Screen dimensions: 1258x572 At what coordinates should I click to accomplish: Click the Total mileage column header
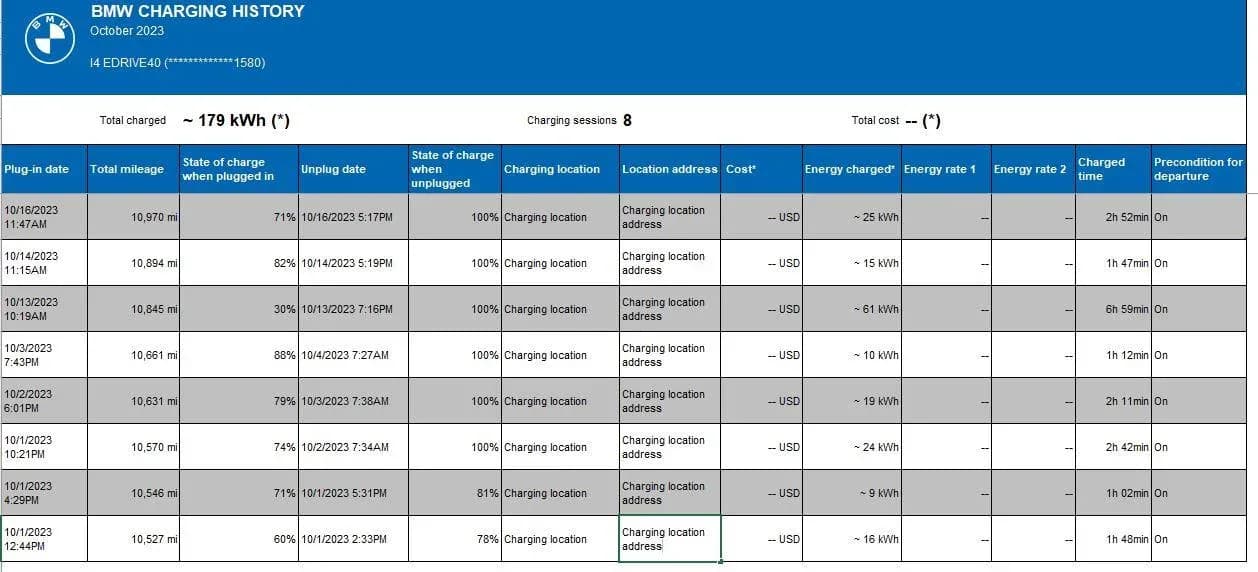click(x=133, y=169)
